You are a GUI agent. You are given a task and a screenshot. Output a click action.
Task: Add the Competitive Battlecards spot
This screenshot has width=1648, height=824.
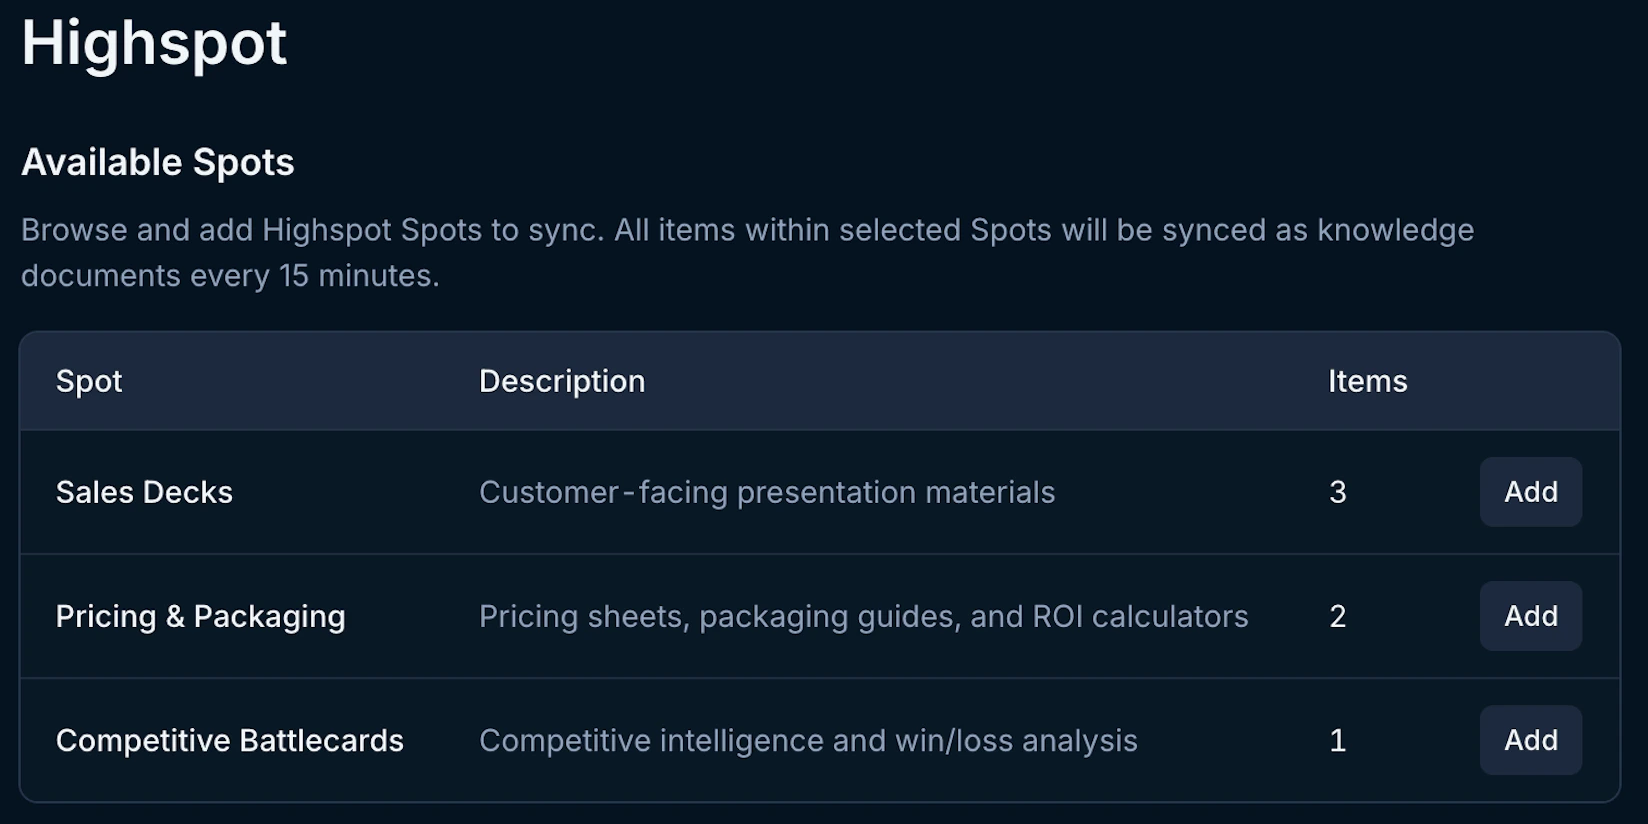pyautogui.click(x=1530, y=740)
